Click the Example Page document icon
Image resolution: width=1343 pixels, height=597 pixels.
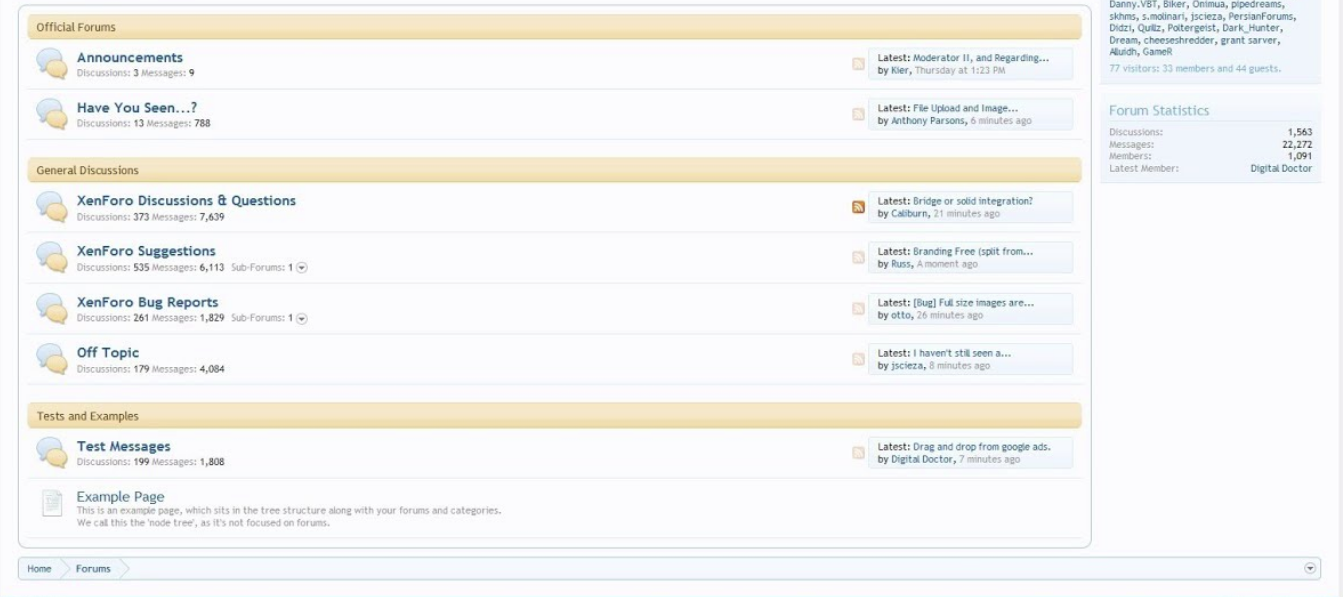pyautogui.click(x=52, y=503)
